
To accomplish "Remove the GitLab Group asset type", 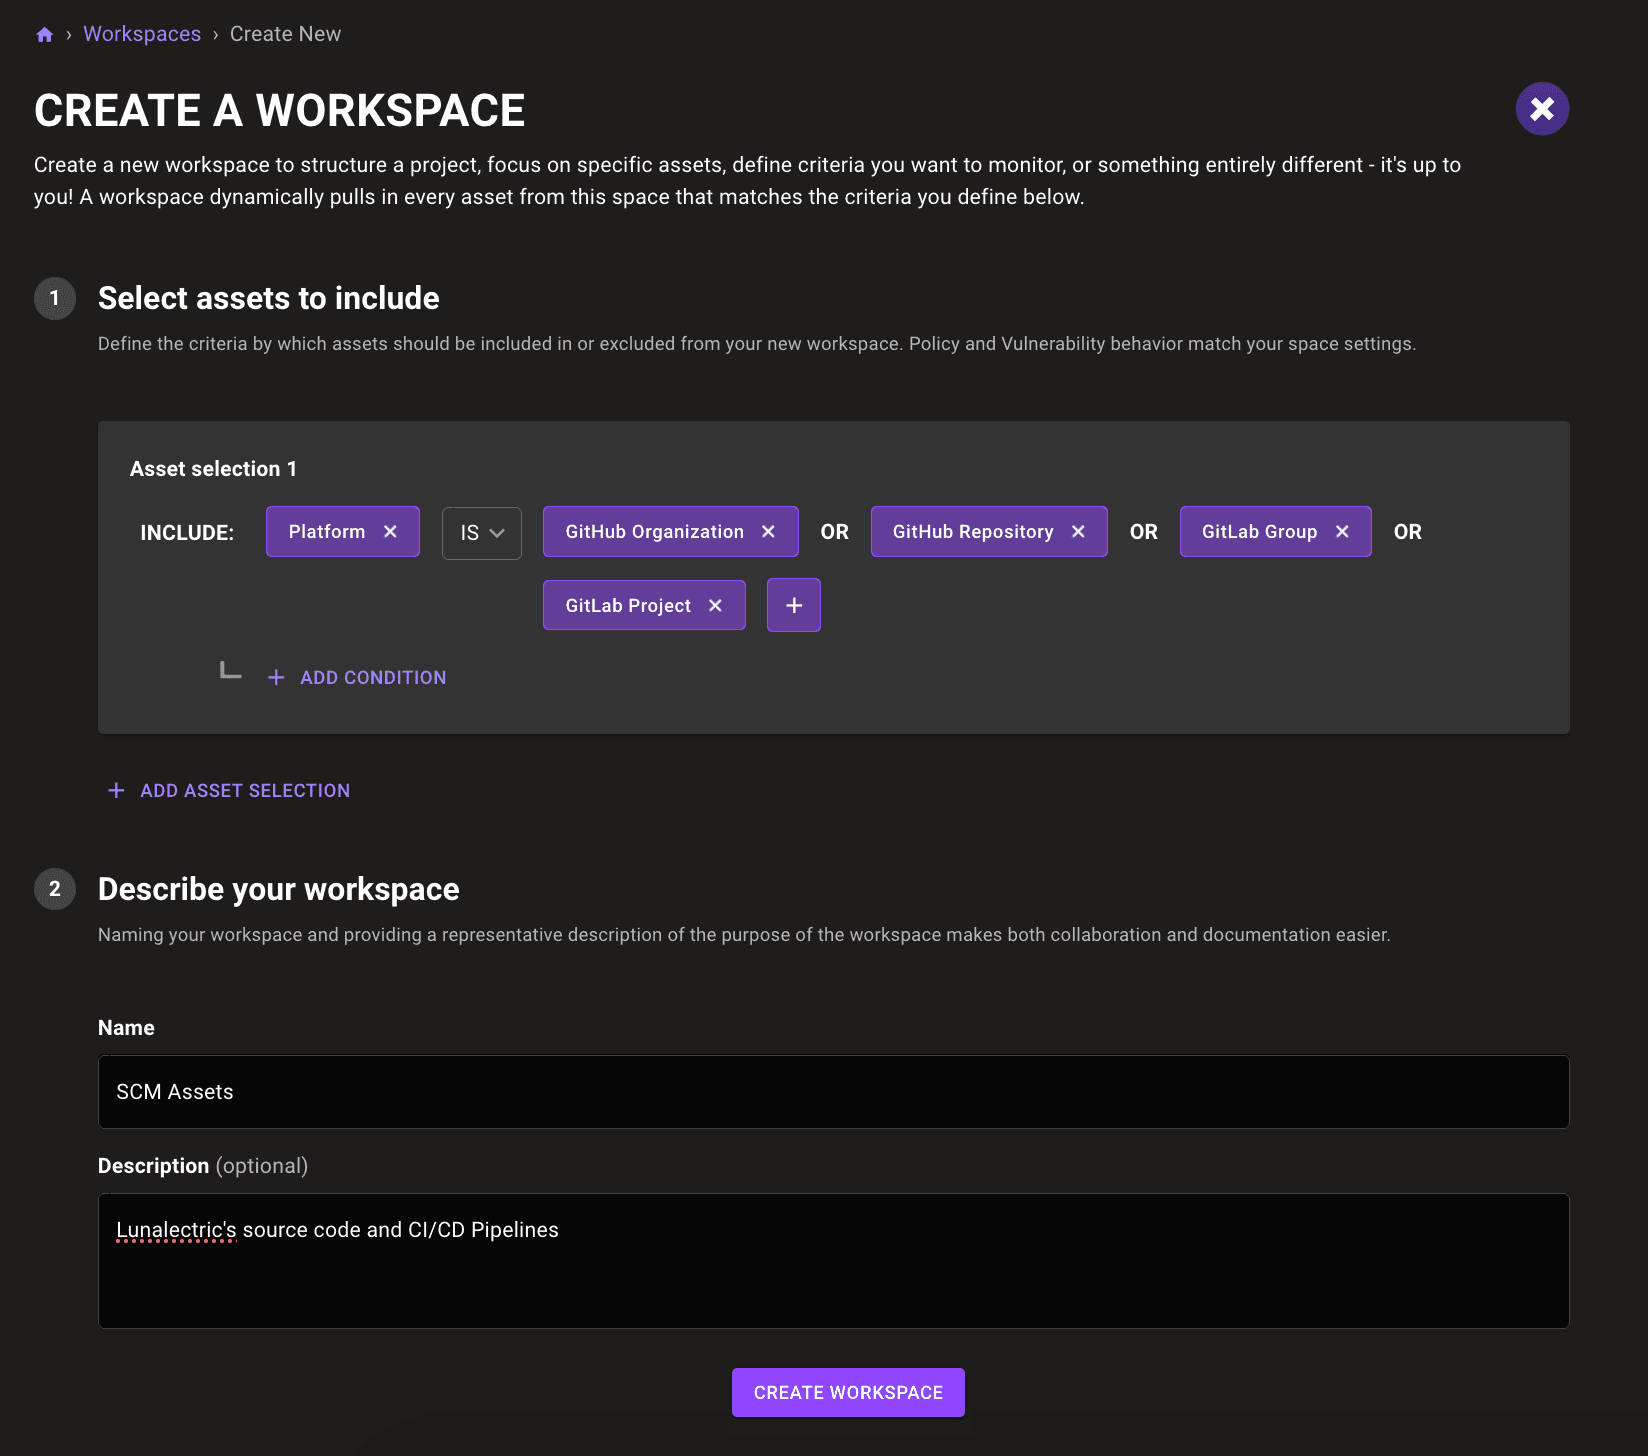I will point(1344,531).
